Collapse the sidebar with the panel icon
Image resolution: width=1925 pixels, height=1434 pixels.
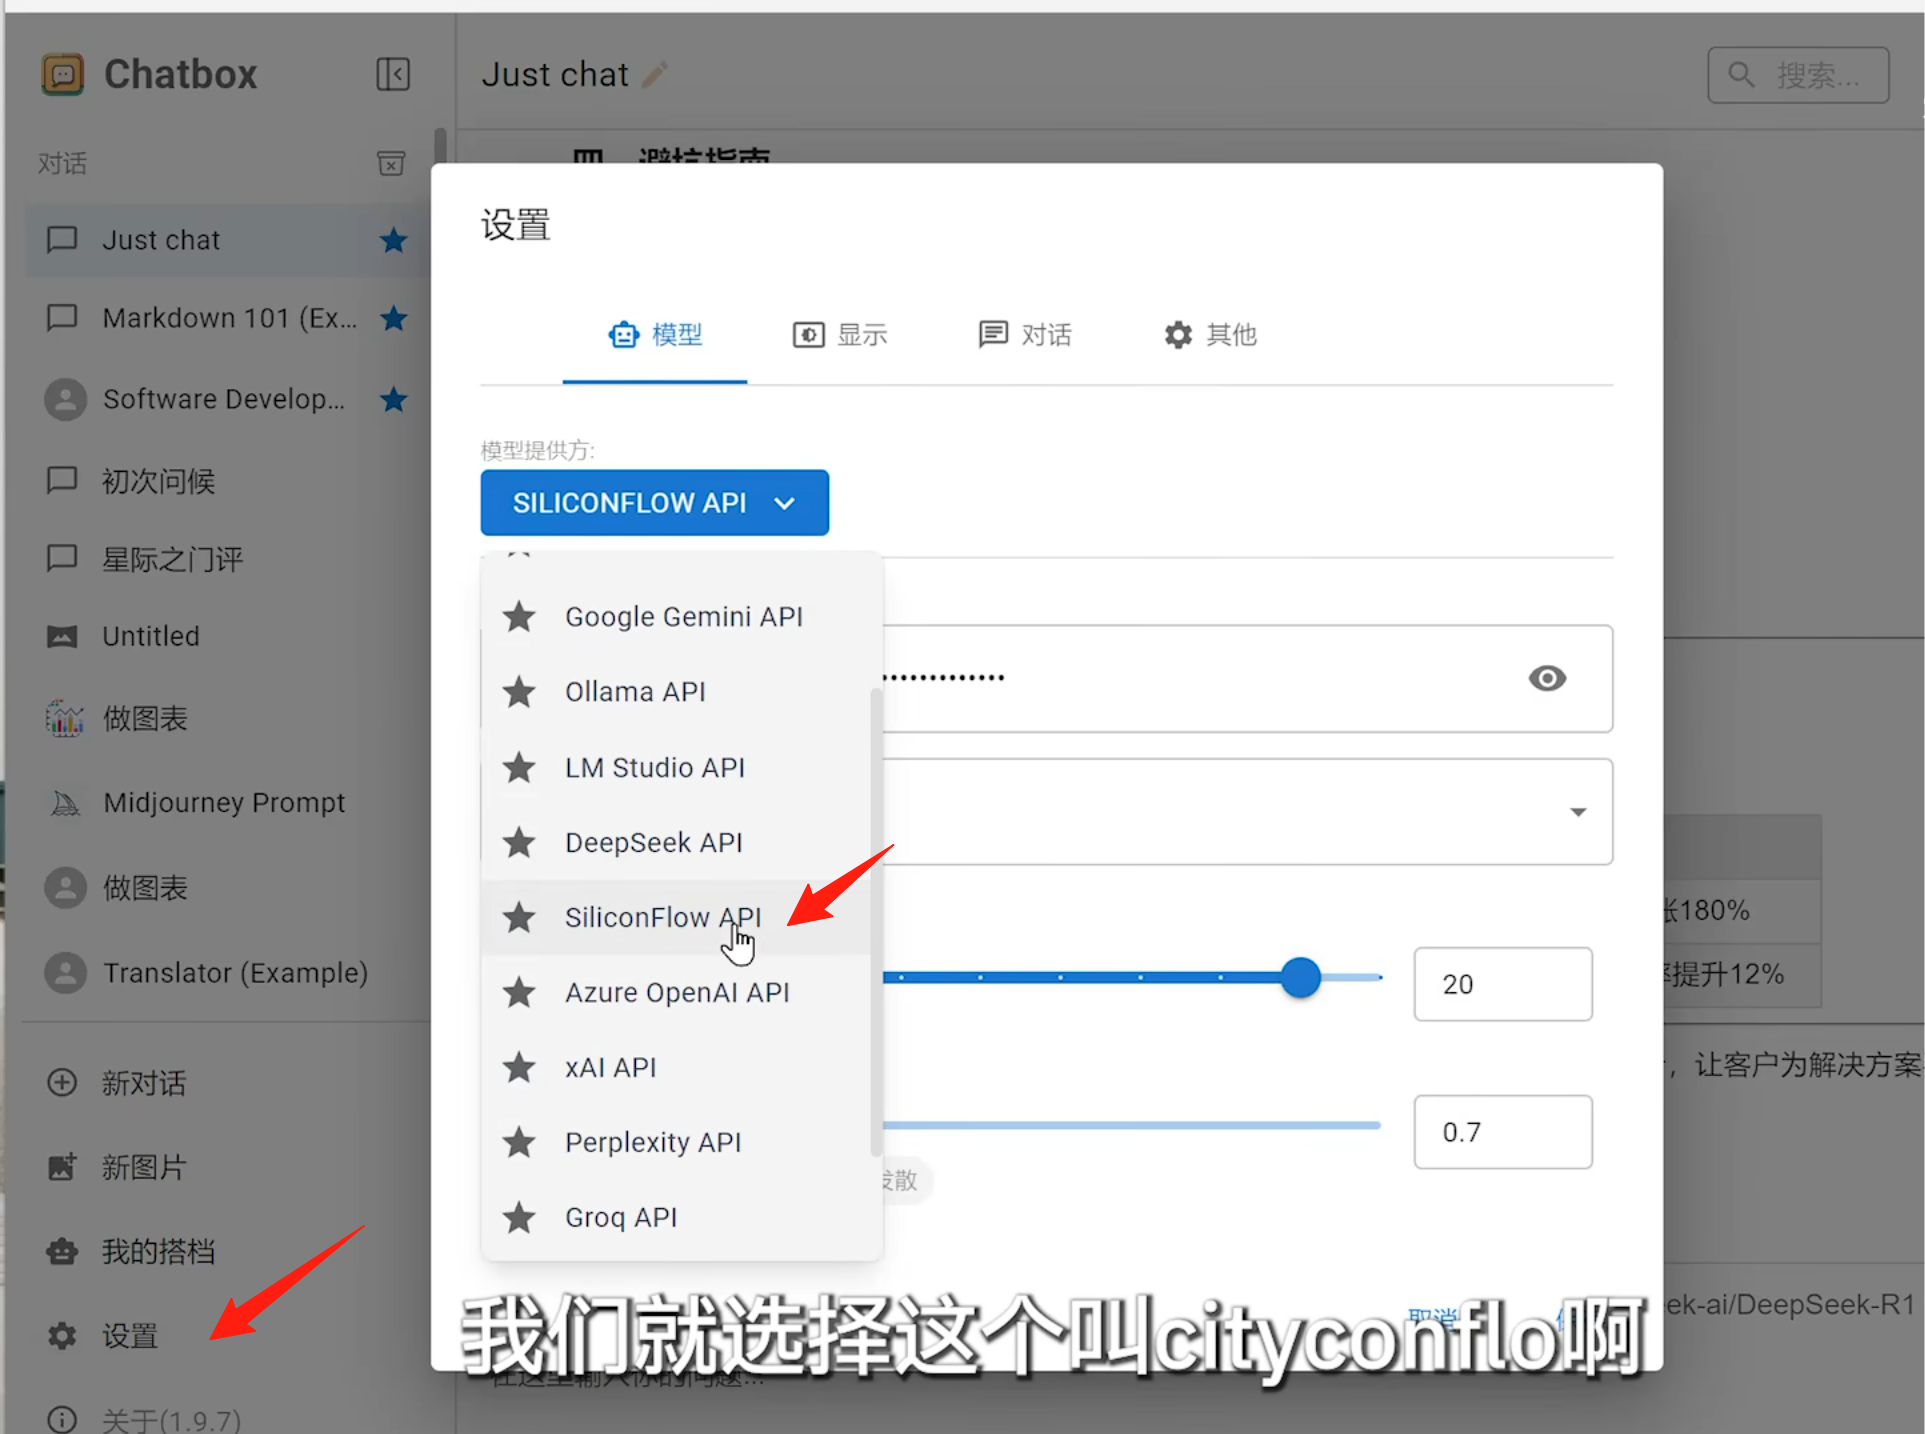click(393, 74)
